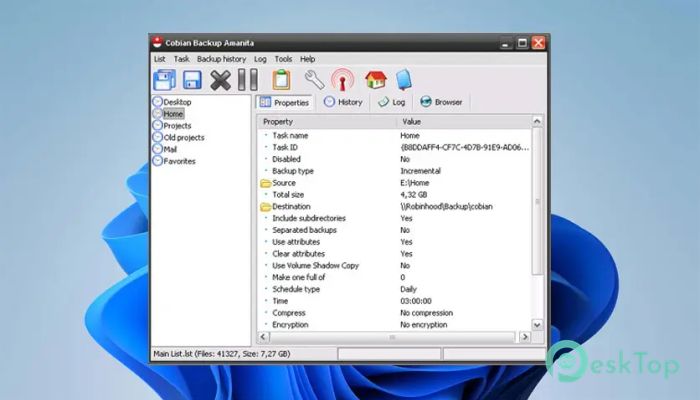The height and width of the screenshot is (400, 700).
Task: Select the Projects task in list
Action: [177, 126]
